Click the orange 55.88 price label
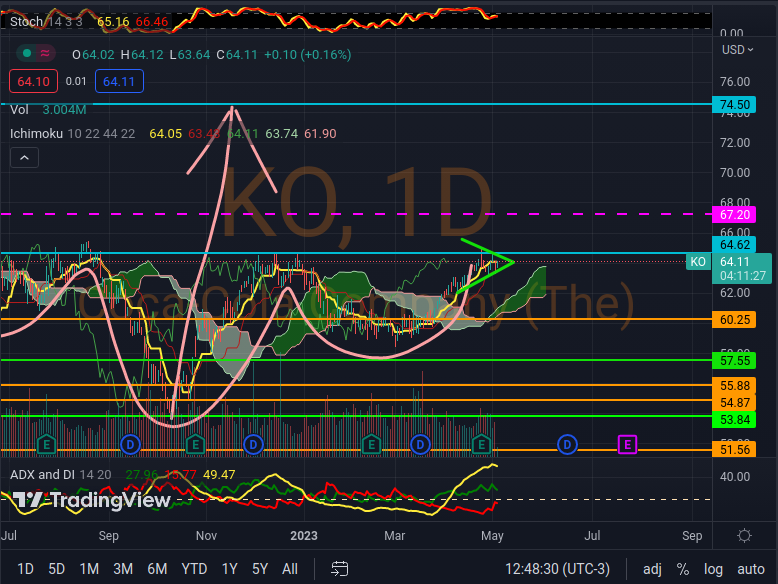The height and width of the screenshot is (584, 778). (x=734, y=386)
